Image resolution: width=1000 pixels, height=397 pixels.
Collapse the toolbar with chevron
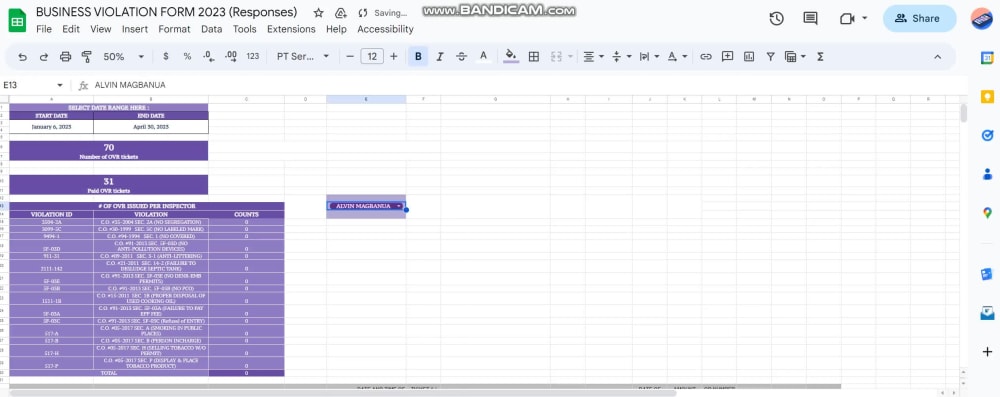(x=938, y=56)
